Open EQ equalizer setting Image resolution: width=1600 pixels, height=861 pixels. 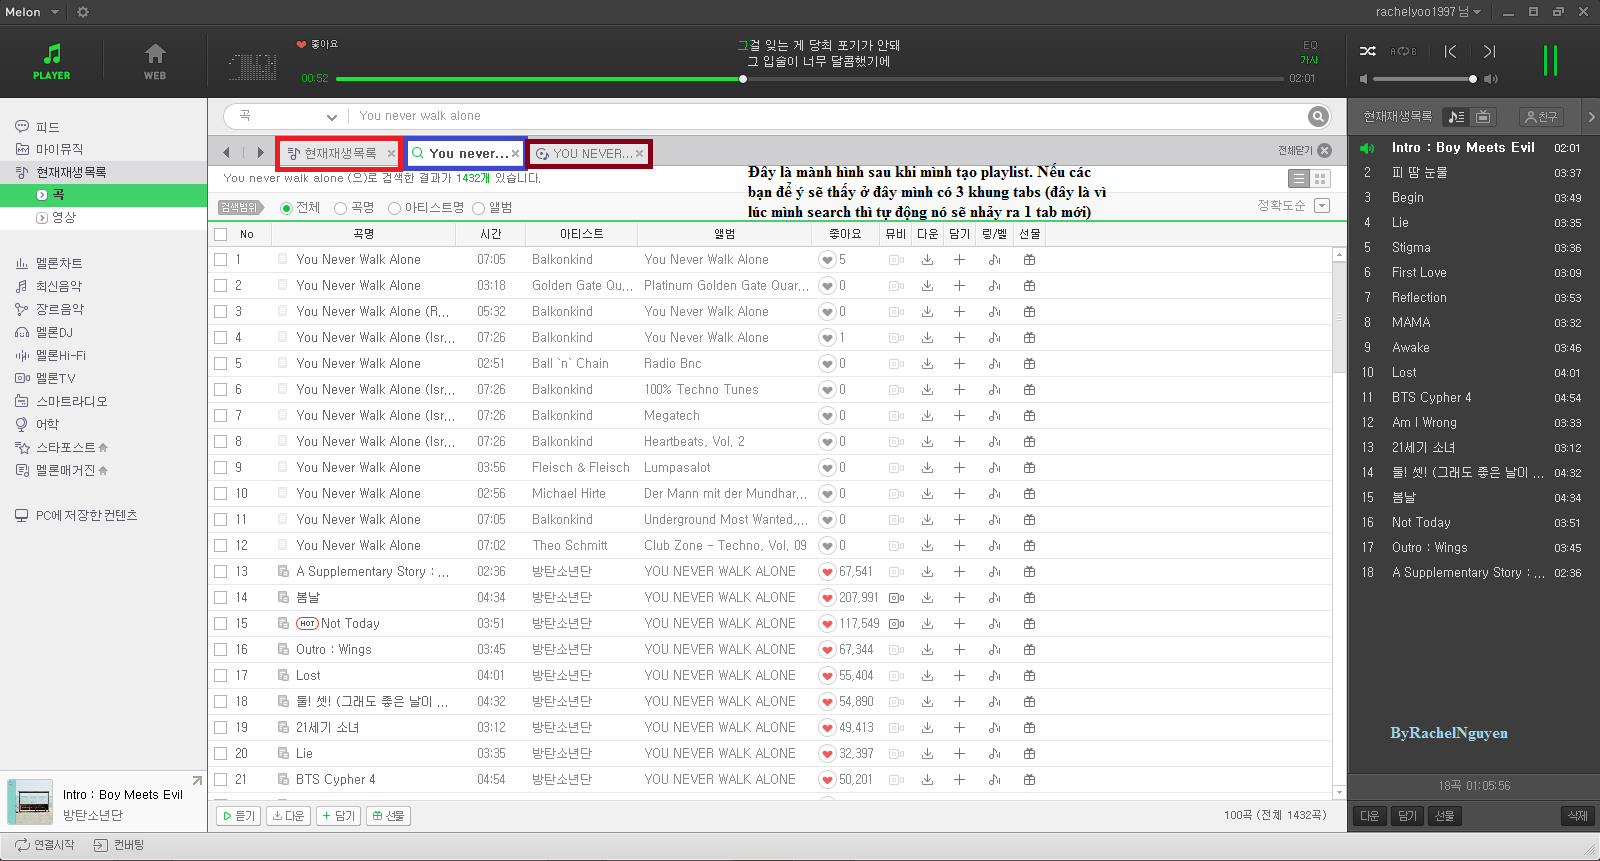point(1310,45)
